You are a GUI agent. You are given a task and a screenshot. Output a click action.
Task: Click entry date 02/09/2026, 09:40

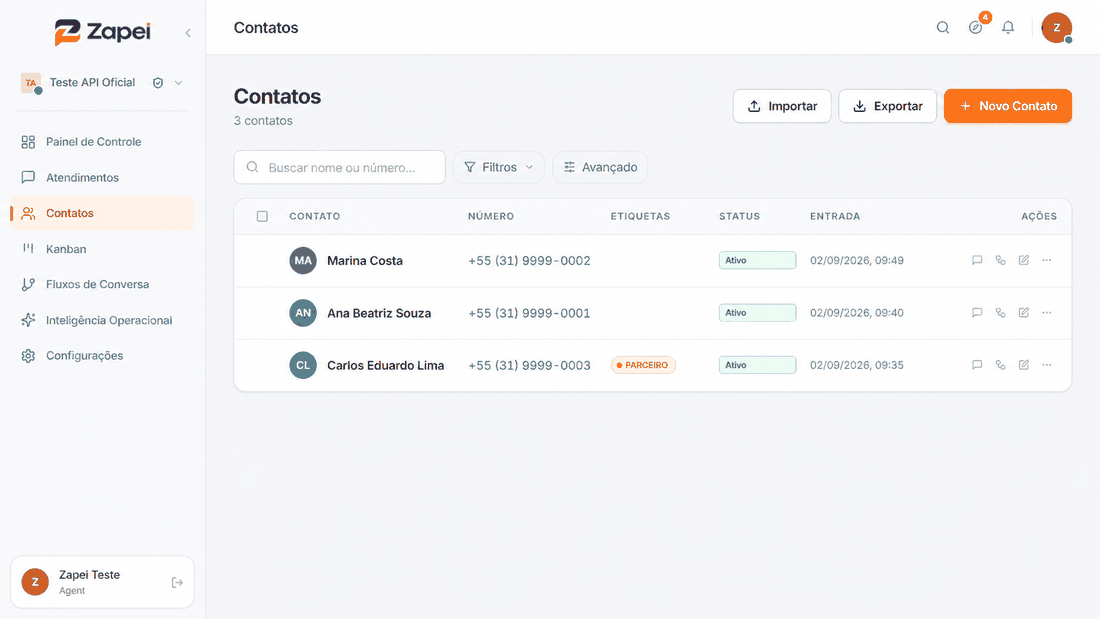pyautogui.click(x=857, y=313)
